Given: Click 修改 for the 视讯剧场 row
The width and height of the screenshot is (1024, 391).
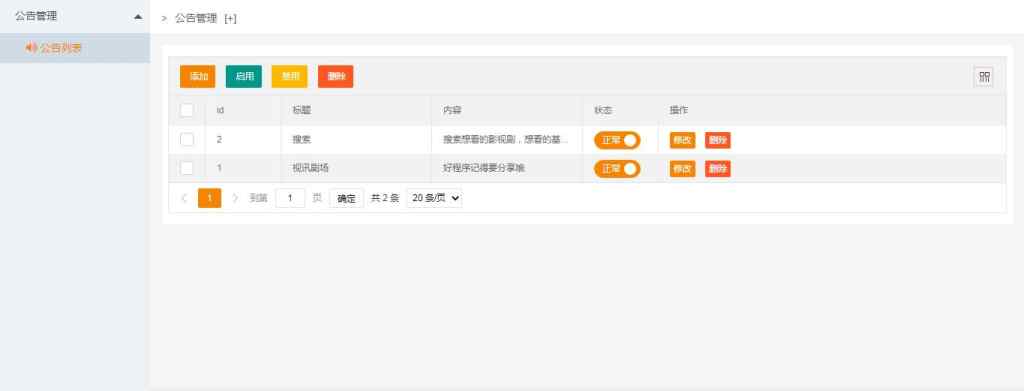Looking at the screenshot, I should point(682,169).
